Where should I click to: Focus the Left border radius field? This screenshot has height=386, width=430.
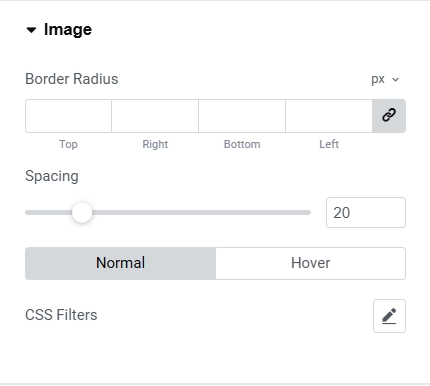tap(329, 116)
